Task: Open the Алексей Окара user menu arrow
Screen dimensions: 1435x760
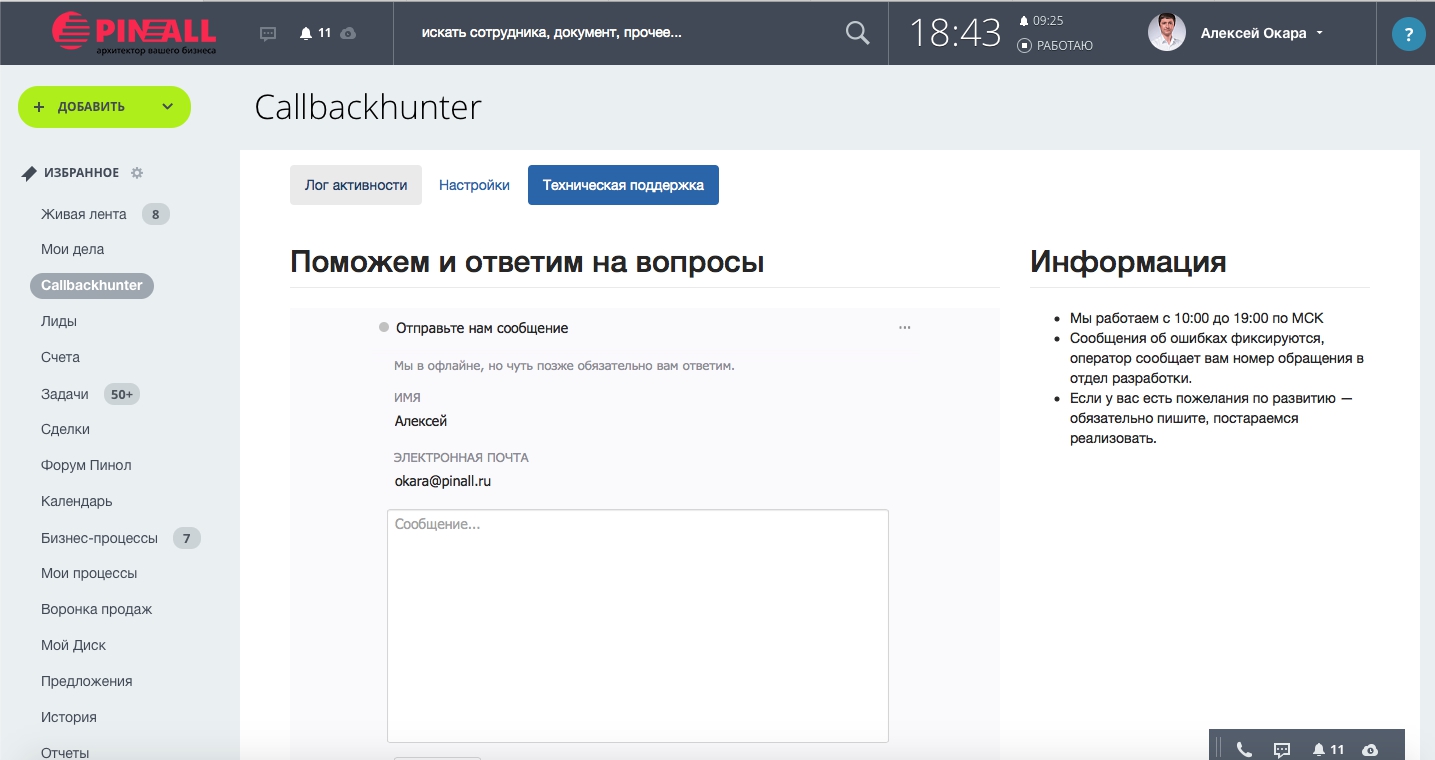Action: [x=1319, y=33]
